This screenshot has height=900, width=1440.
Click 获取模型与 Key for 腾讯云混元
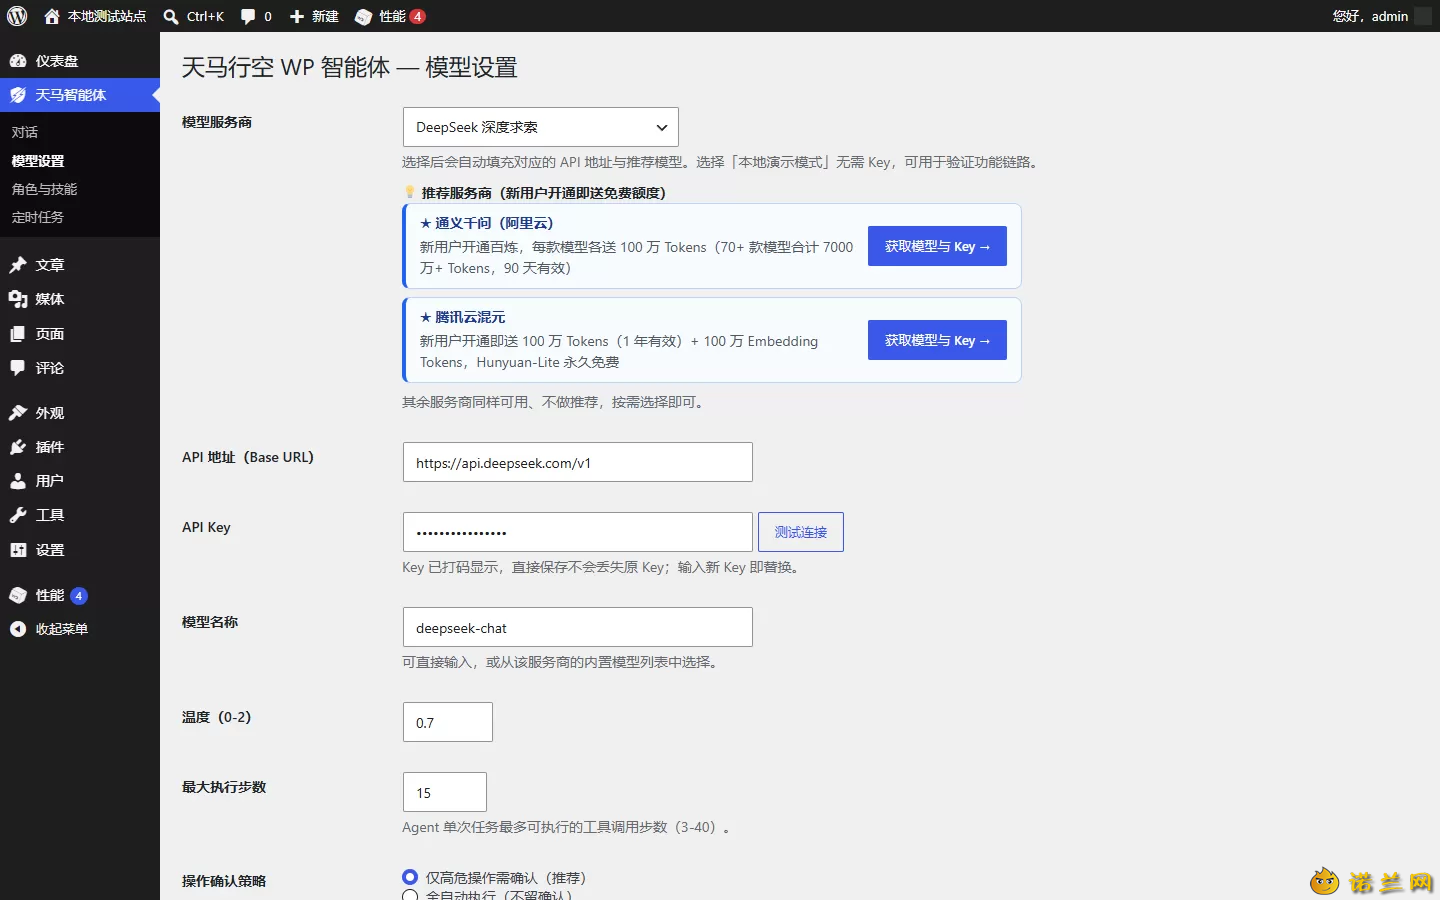(937, 340)
